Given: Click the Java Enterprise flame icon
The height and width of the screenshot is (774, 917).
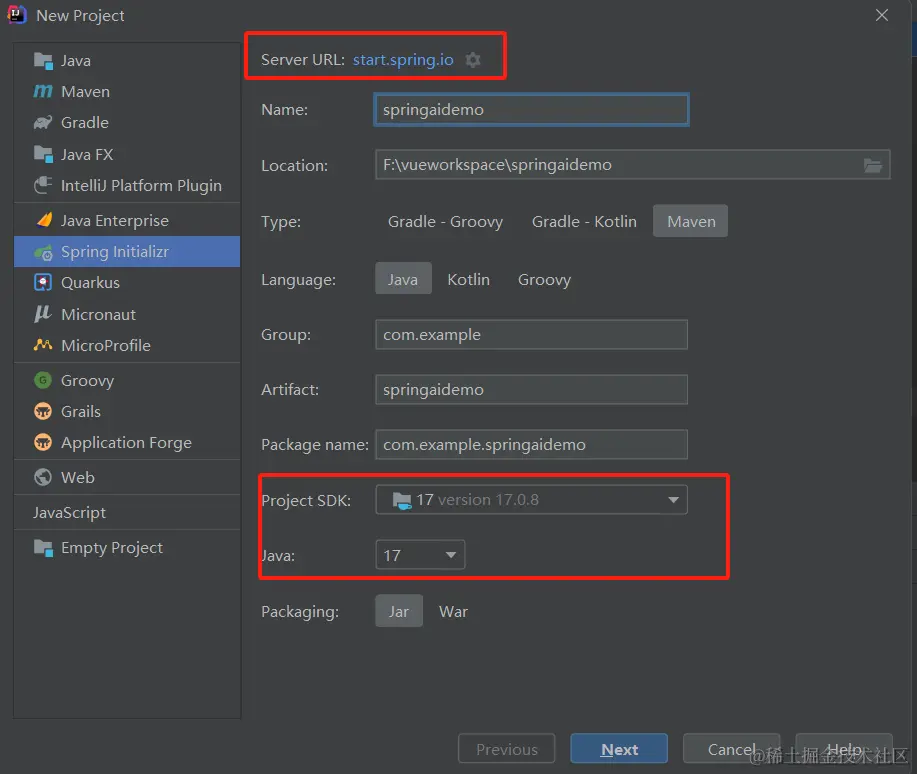Looking at the screenshot, I should (44, 220).
